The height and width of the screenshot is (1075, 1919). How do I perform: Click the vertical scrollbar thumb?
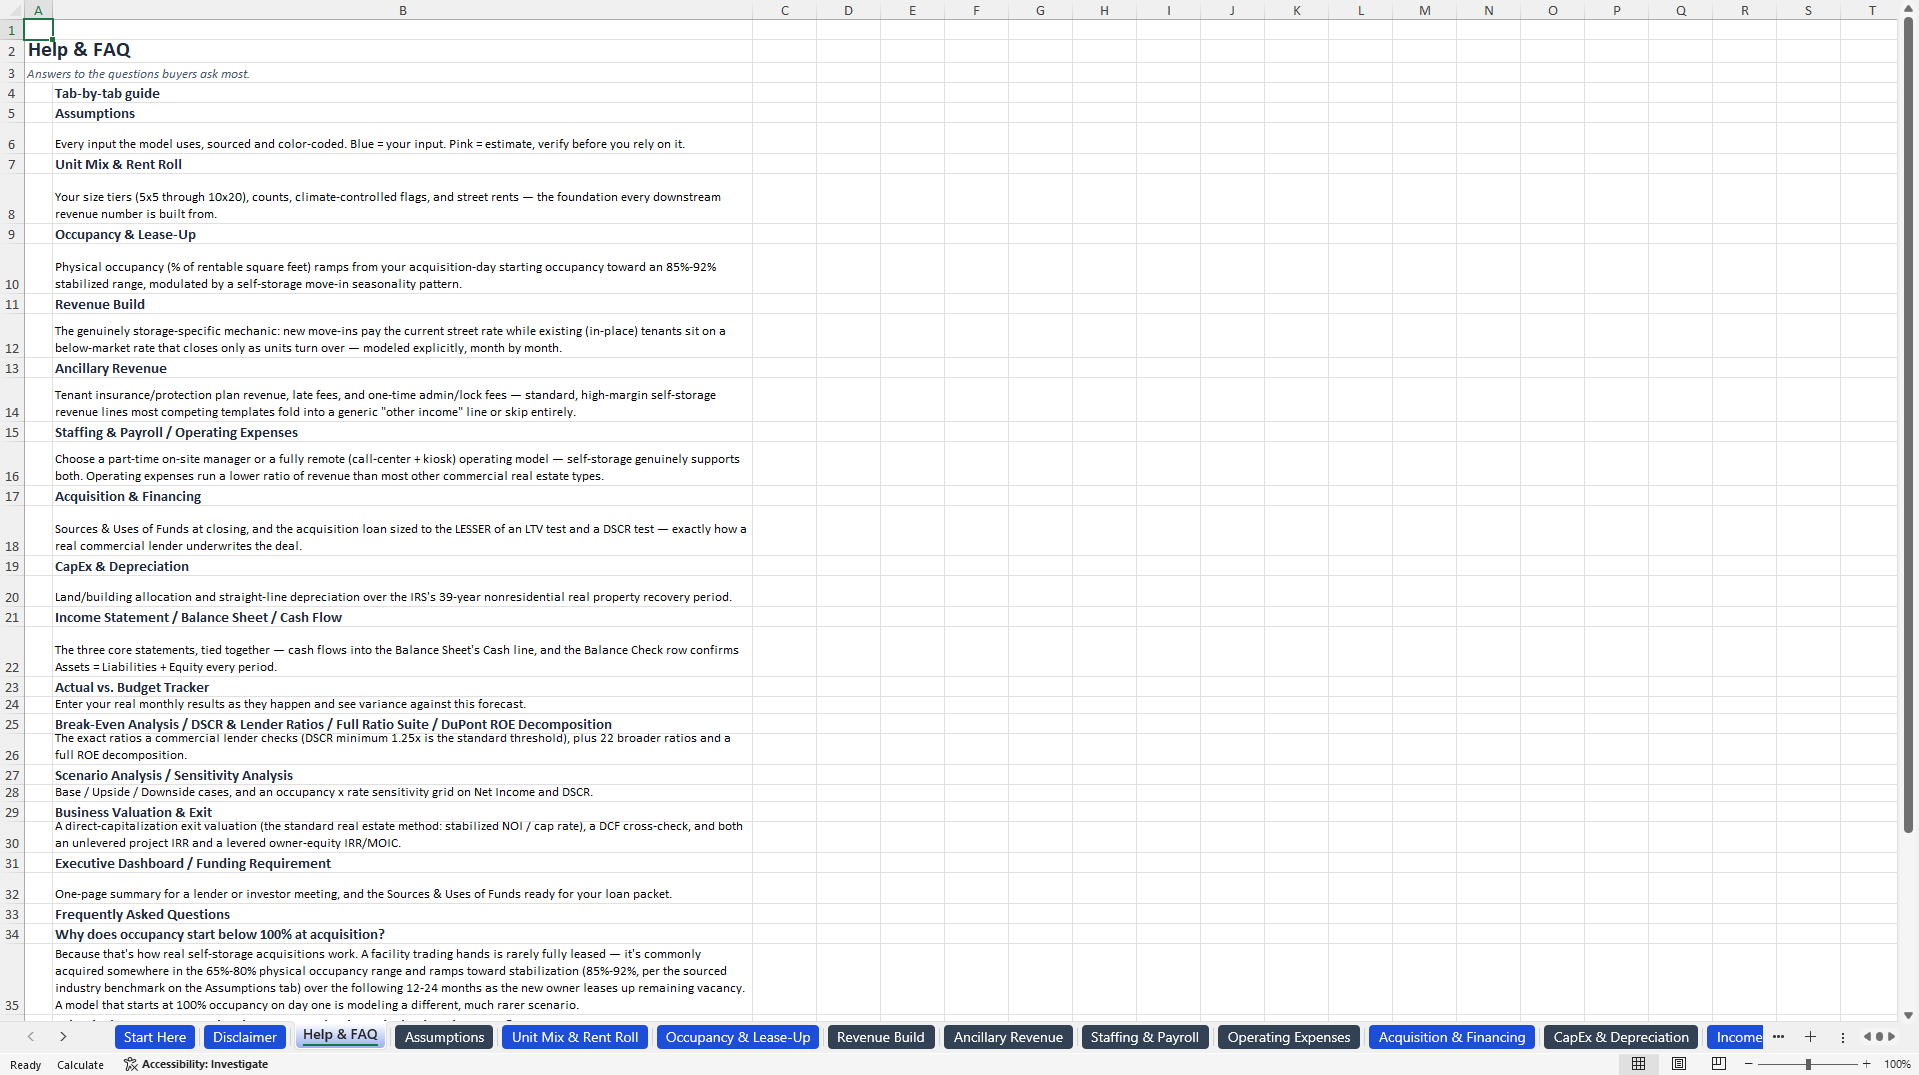[x=1908, y=425]
